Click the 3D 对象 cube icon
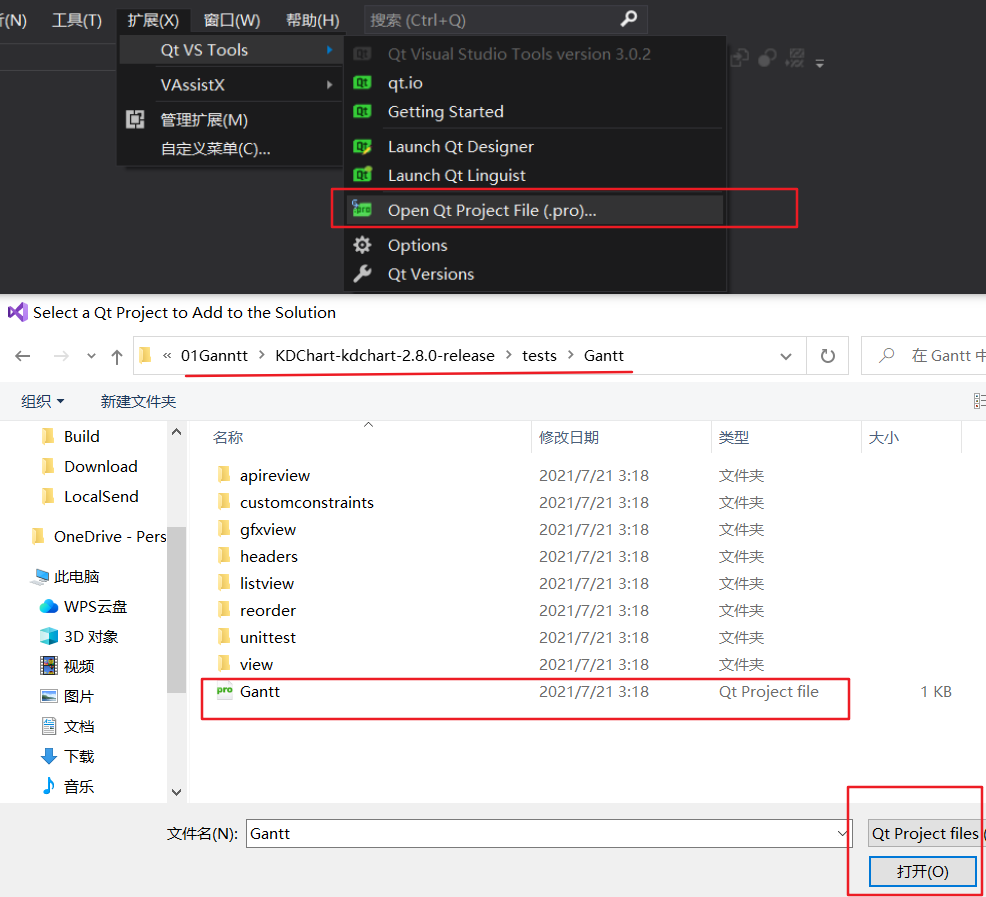The height and width of the screenshot is (897, 986). click(48, 636)
